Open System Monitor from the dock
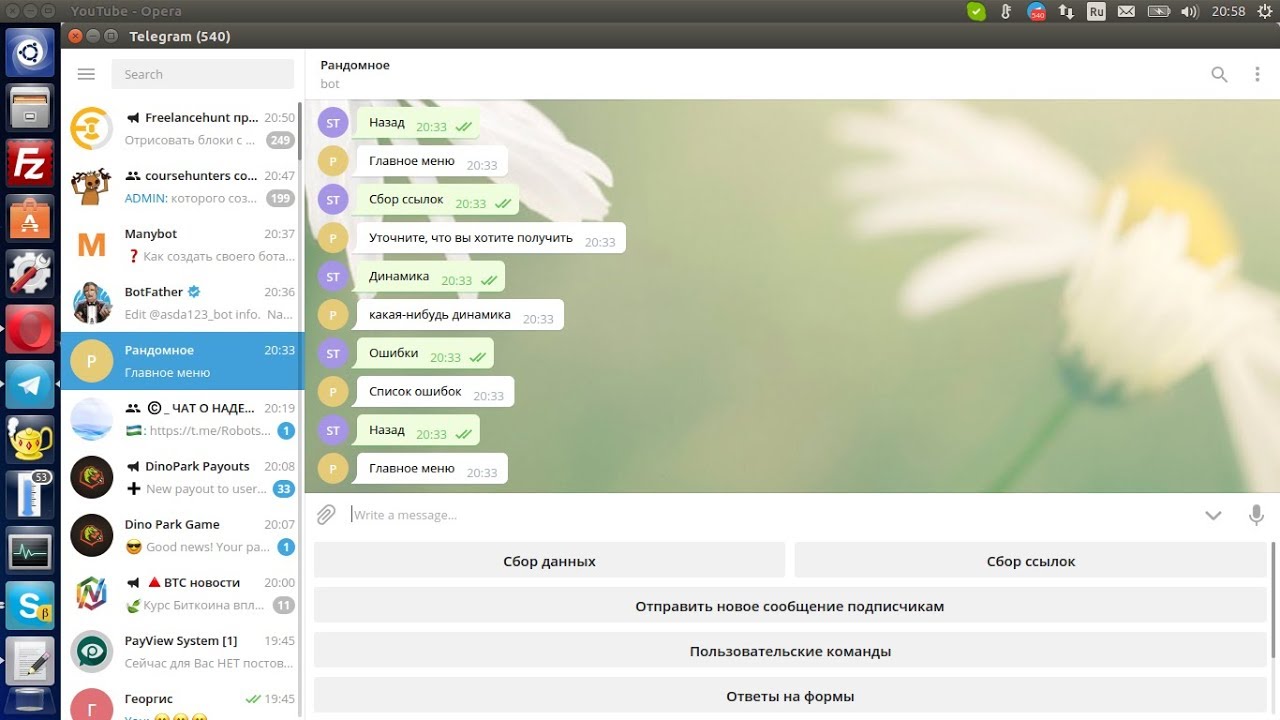Viewport: 1280px width, 720px height. (30, 550)
